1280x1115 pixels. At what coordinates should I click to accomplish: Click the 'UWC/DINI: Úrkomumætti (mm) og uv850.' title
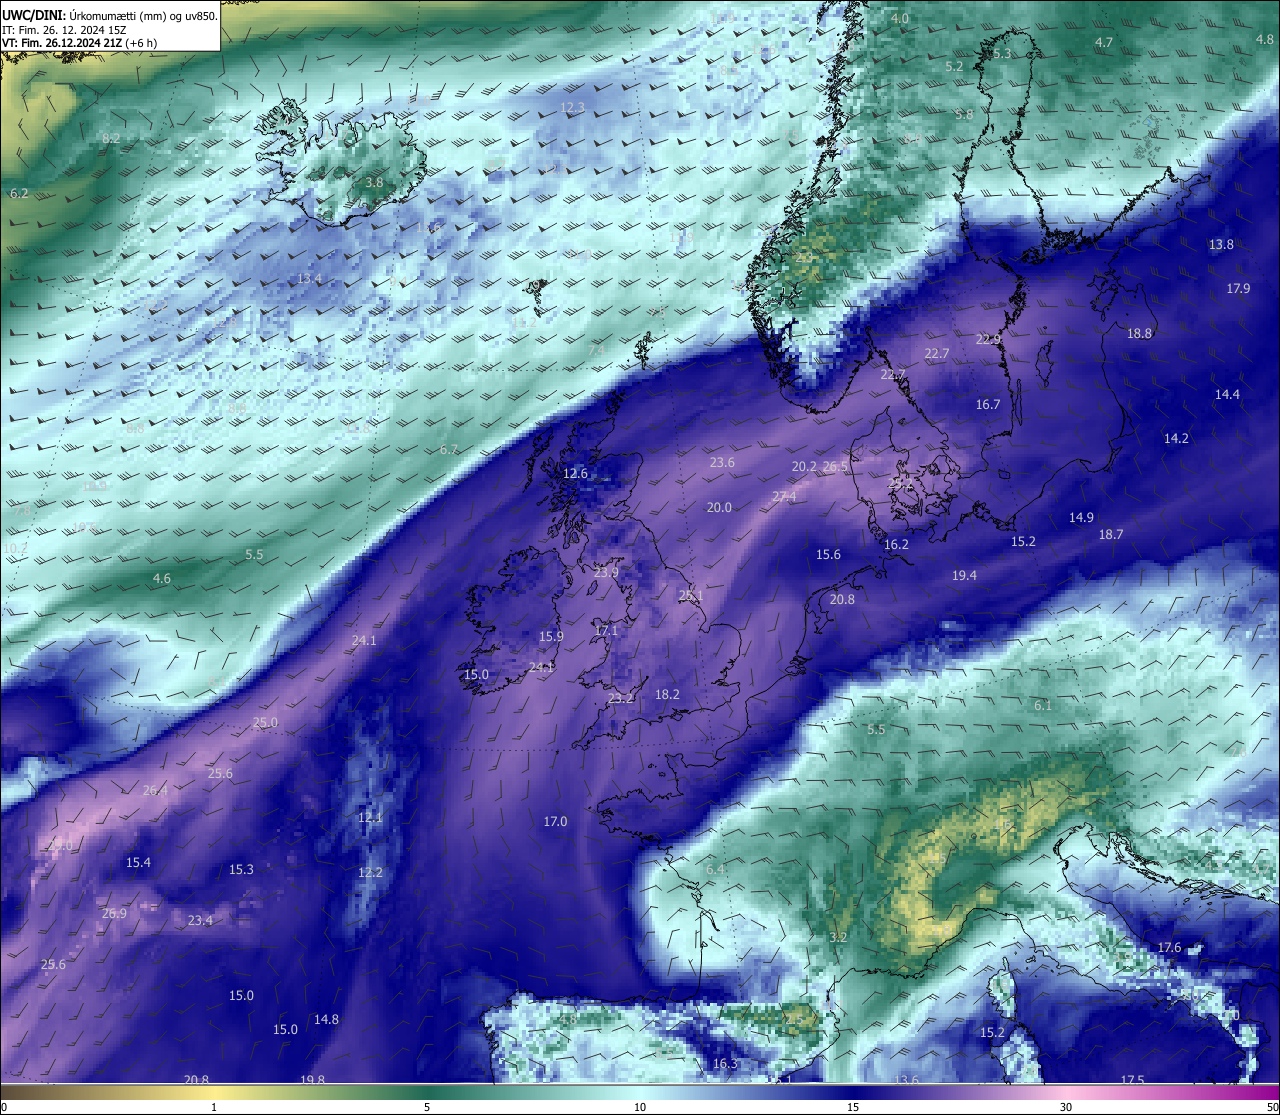[110, 15]
